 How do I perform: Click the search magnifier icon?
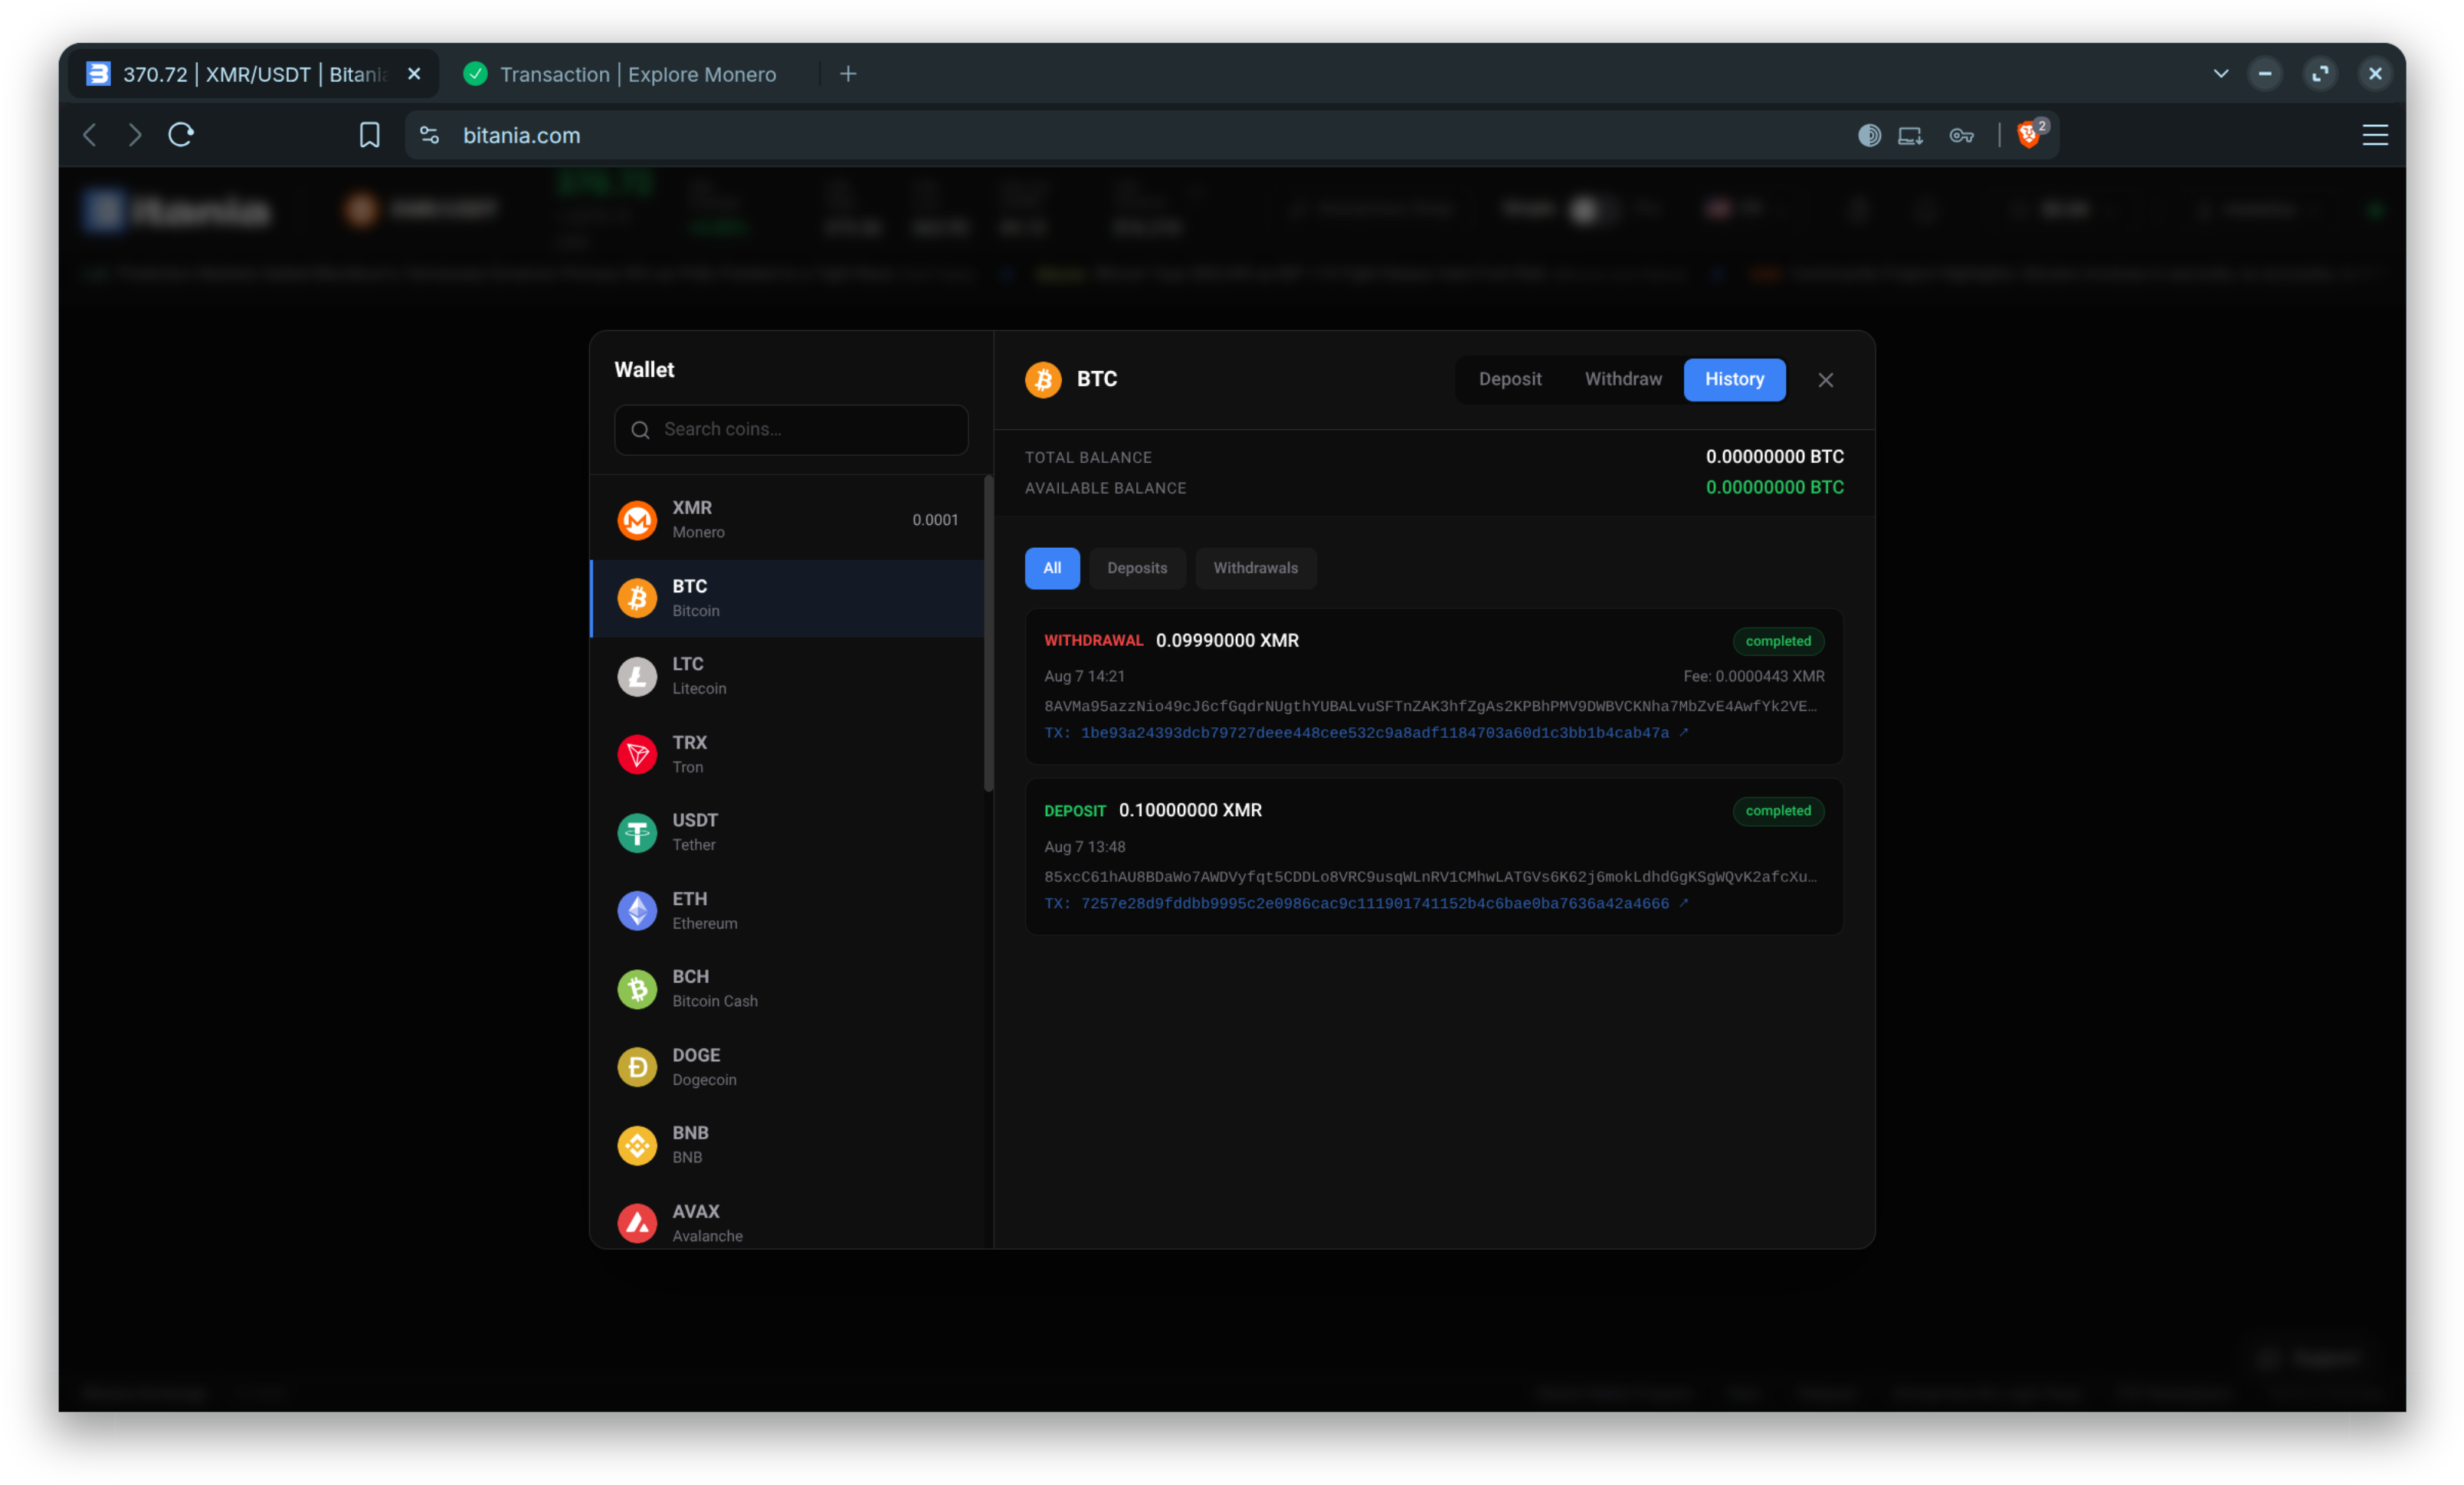pos(640,430)
